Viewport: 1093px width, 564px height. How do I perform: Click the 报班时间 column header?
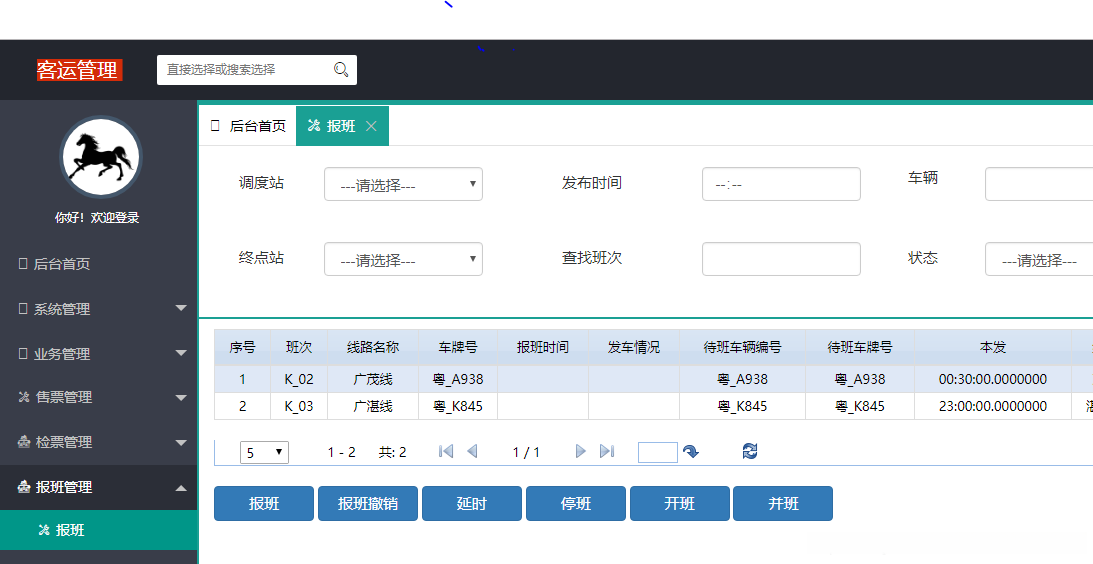pos(543,347)
